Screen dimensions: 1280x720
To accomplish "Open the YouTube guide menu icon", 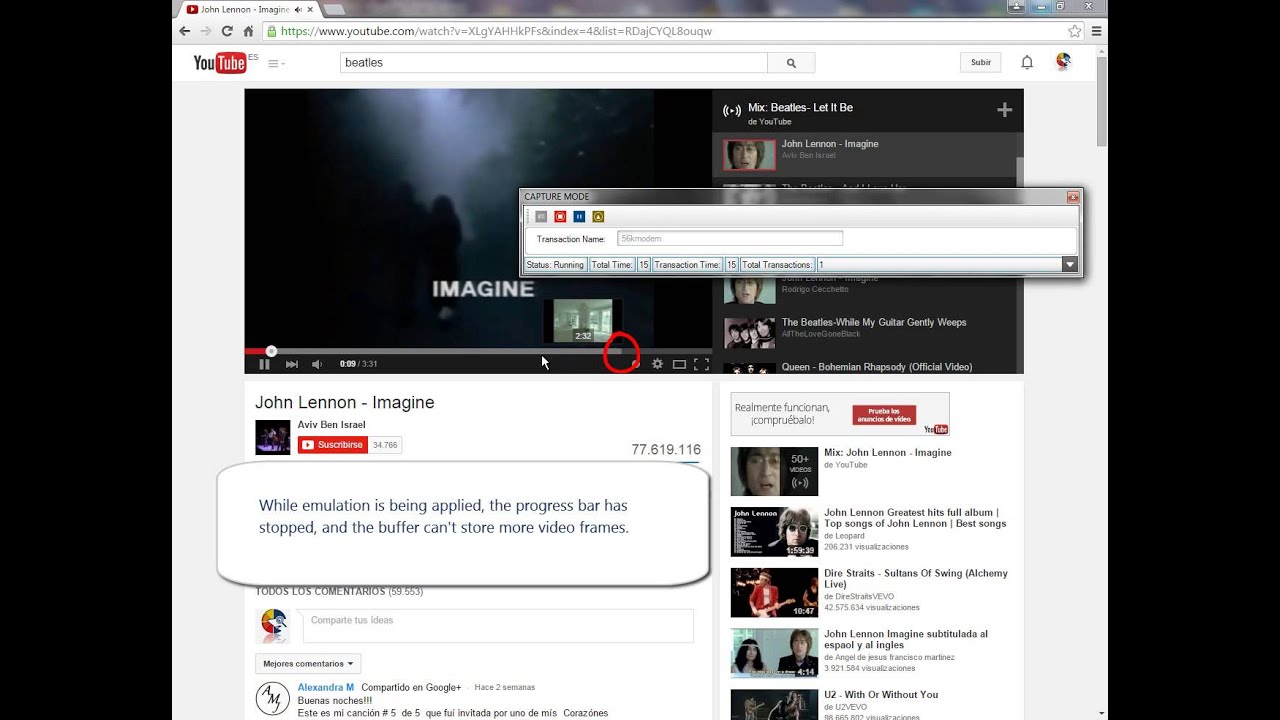I will (275, 63).
